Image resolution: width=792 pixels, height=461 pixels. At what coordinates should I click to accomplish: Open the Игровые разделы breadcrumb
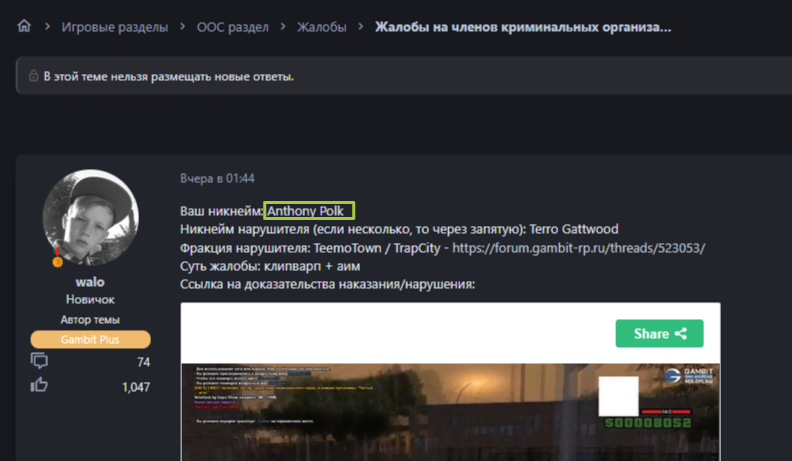click(115, 27)
